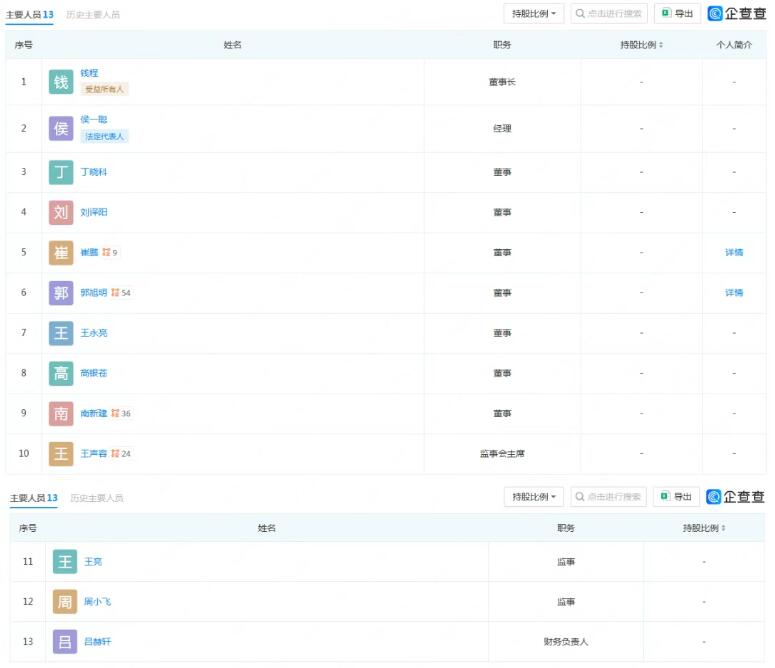775x668 pixels.
Task: Click the 钱 avatar icon in row 1
Action: tap(61, 82)
